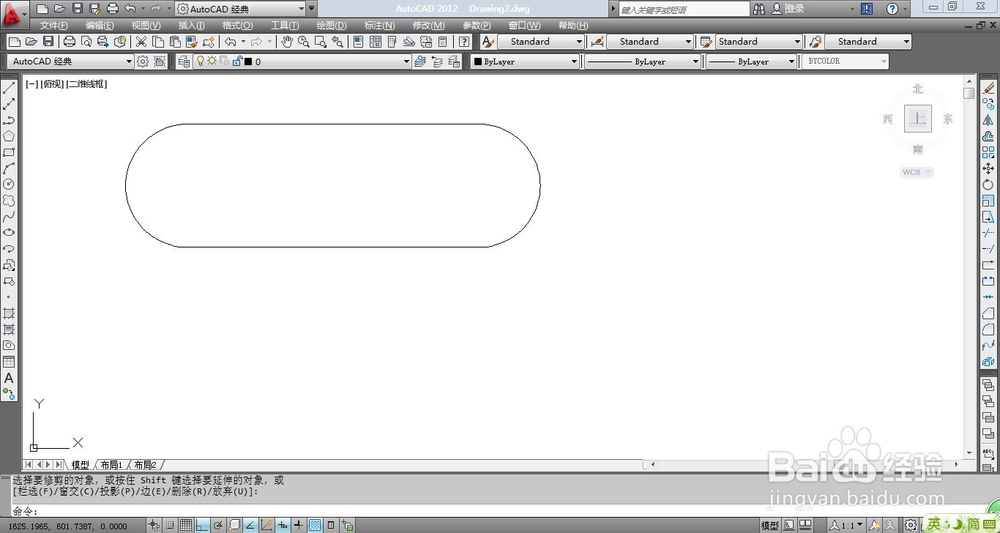The width and height of the screenshot is (1000, 533).
Task: Select the Move modify tool
Action: [x=988, y=168]
